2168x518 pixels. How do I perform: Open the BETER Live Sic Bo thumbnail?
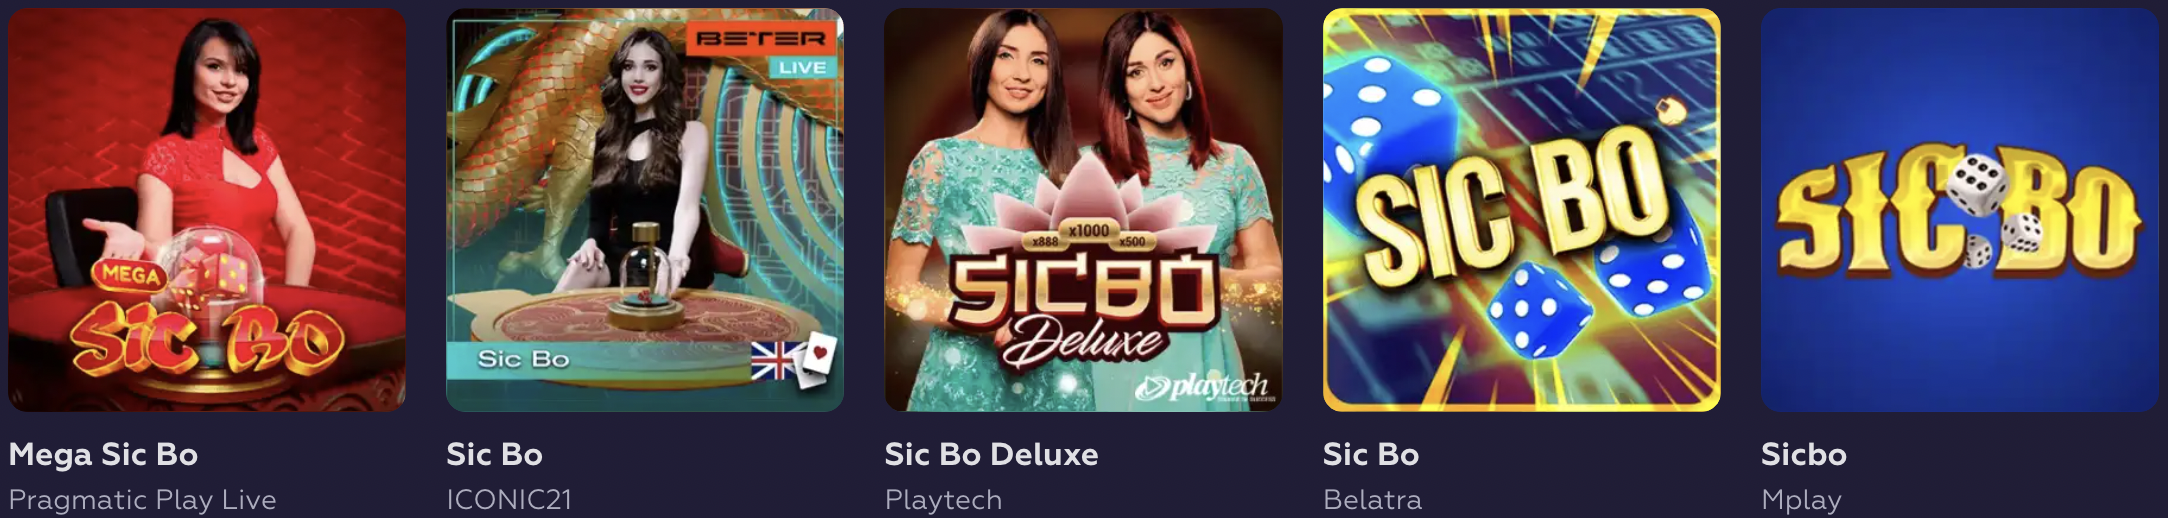point(645,210)
